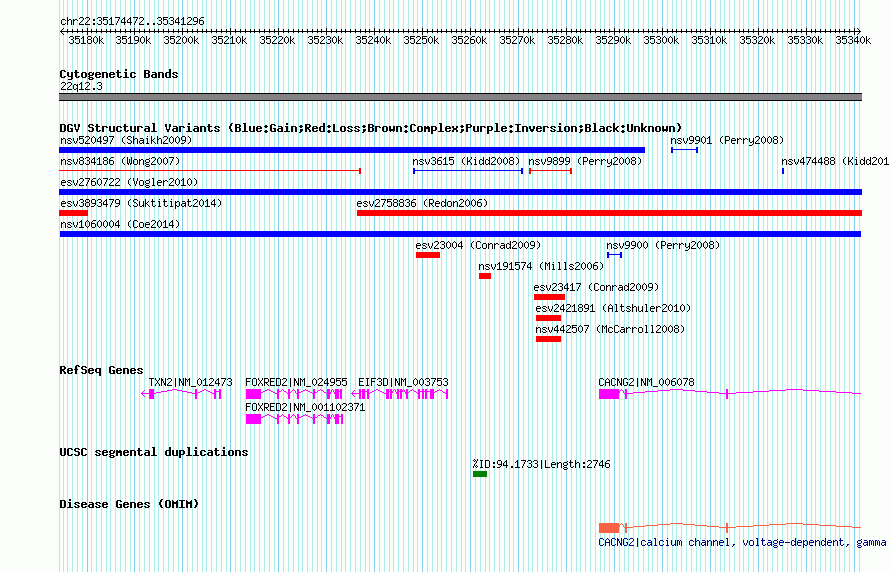This screenshot has height=572, width=890.
Task: Click the 35180k ruler label
Action: [x=86, y=40]
